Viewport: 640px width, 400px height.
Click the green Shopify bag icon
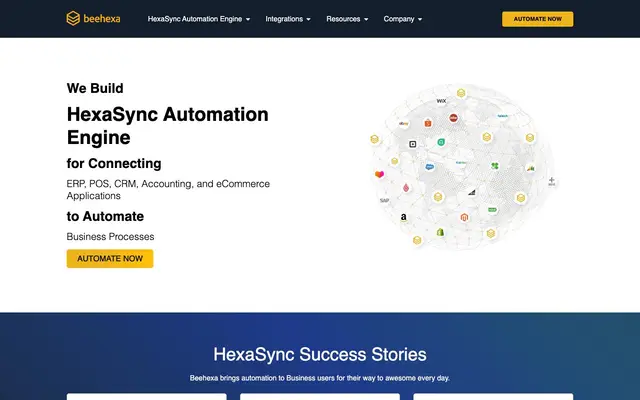440,232
